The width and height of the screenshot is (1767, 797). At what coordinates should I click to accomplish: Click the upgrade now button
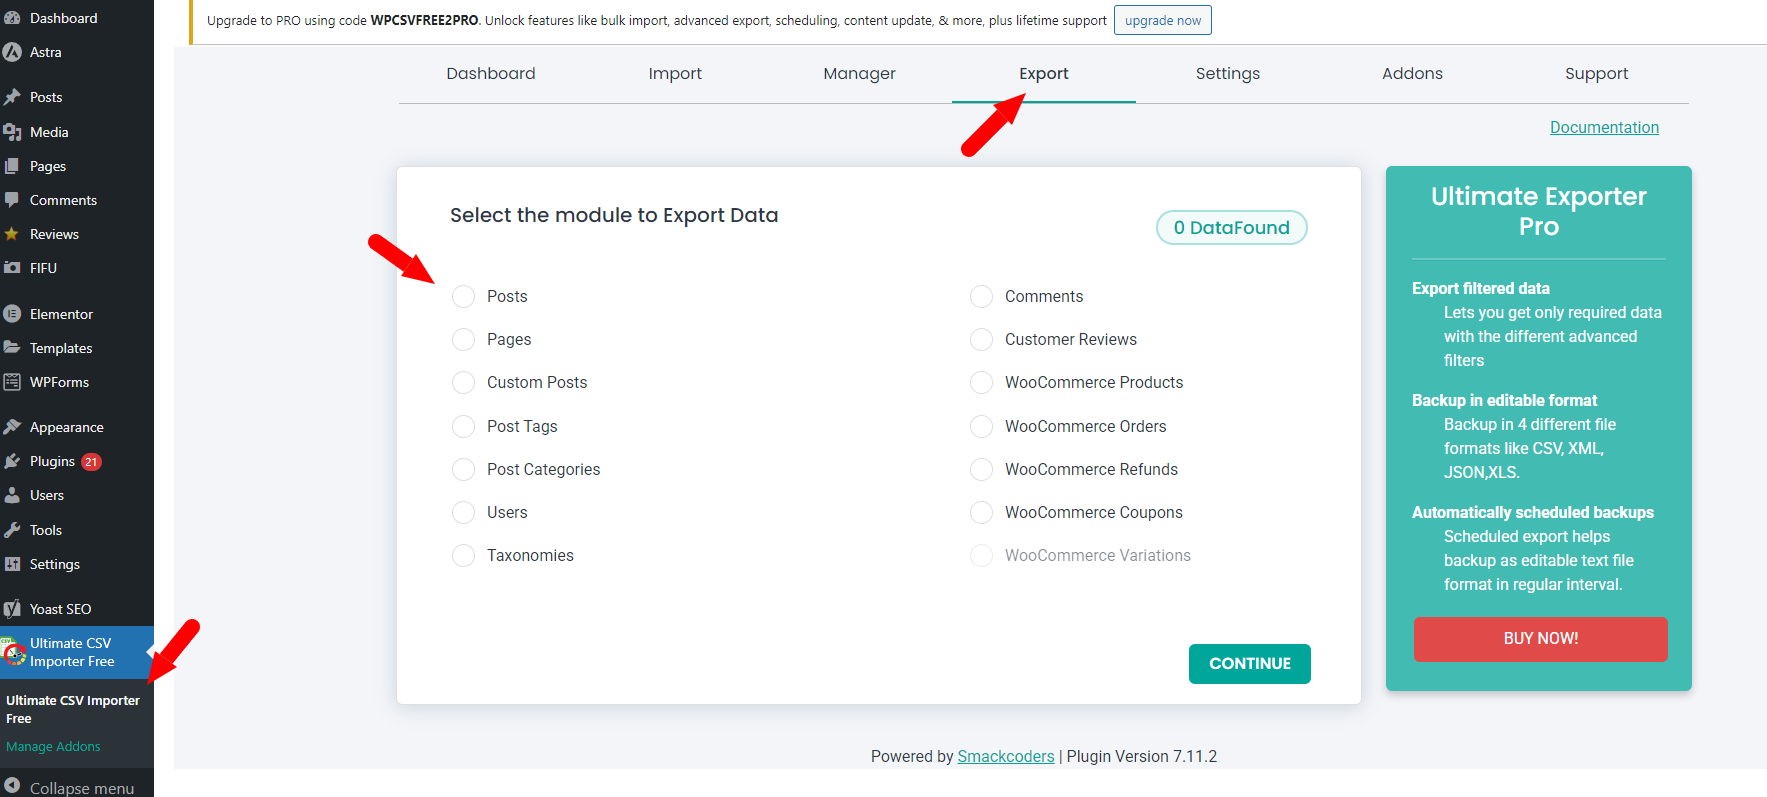[1163, 20]
